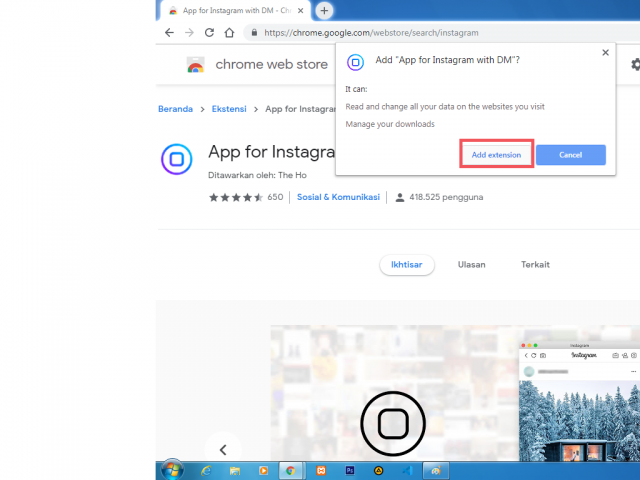Click the browser forward arrow

point(189,33)
